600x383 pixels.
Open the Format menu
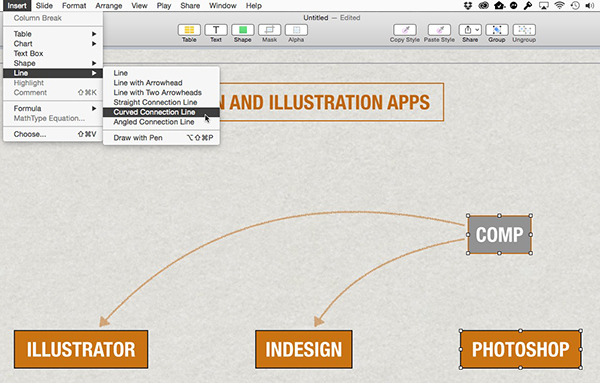tap(74, 5)
